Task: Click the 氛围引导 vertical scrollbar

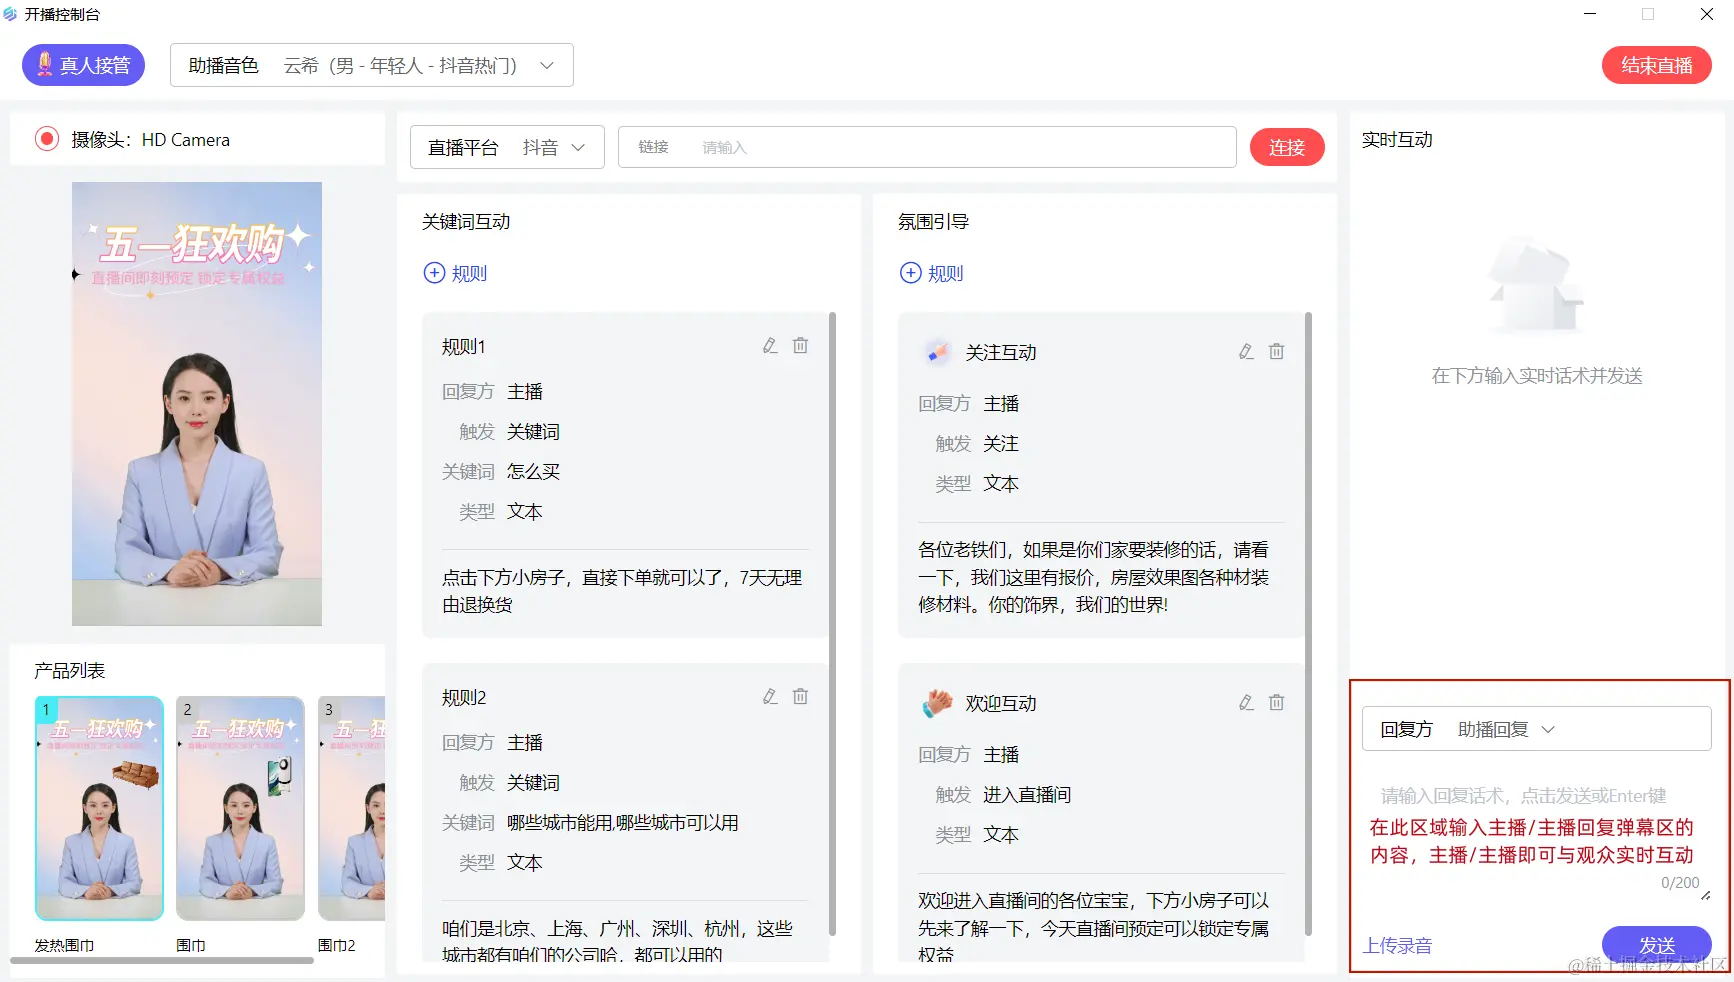Action: pos(1308,624)
